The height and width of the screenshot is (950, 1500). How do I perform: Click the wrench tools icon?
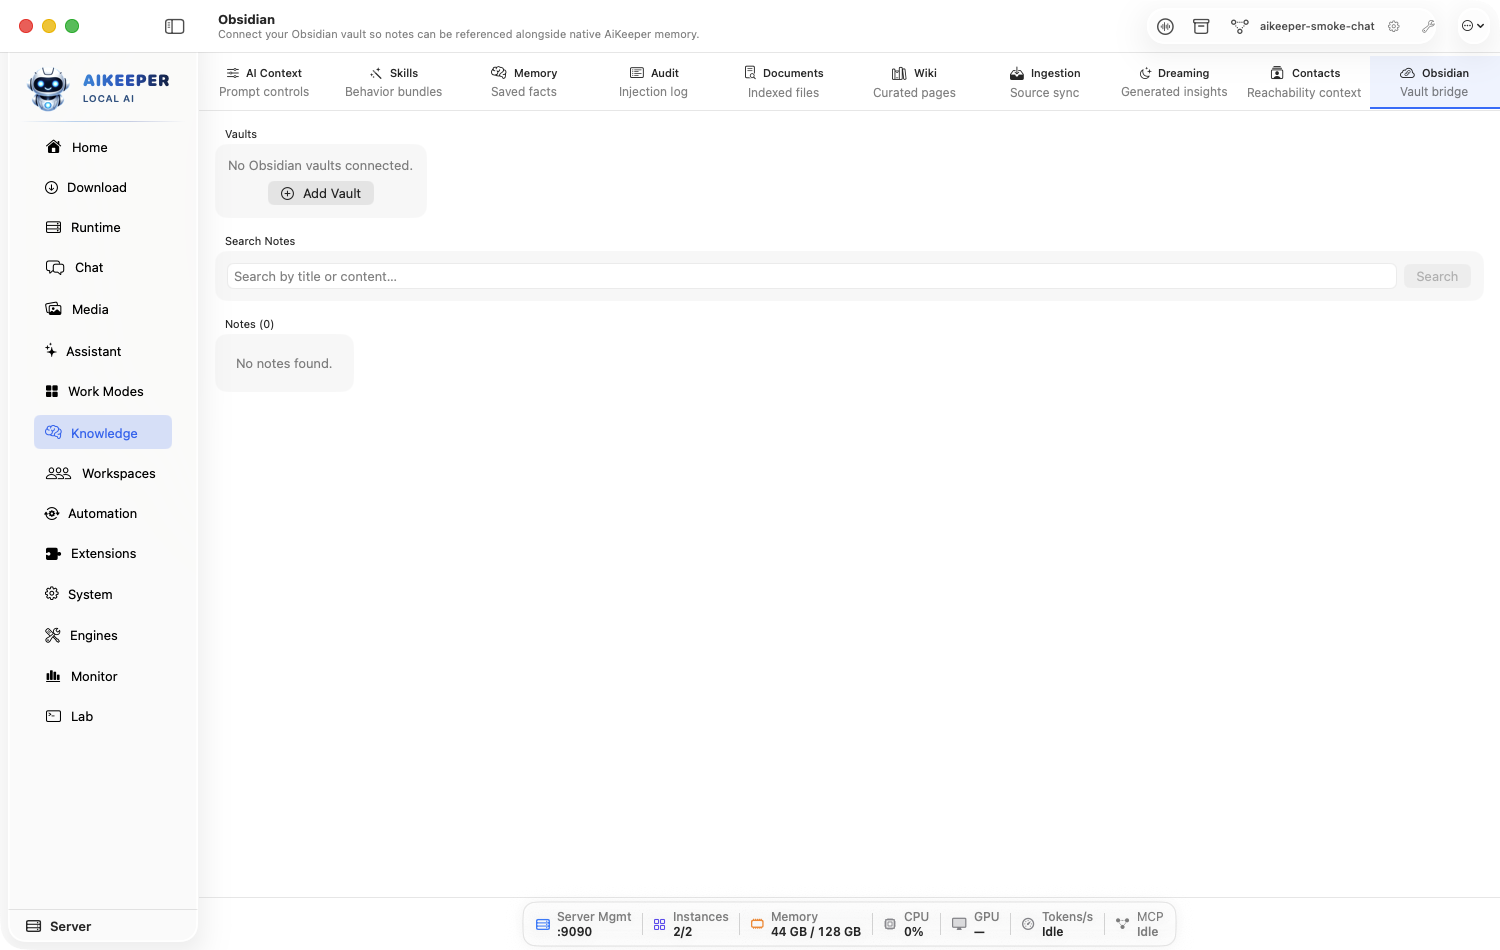tap(1428, 26)
